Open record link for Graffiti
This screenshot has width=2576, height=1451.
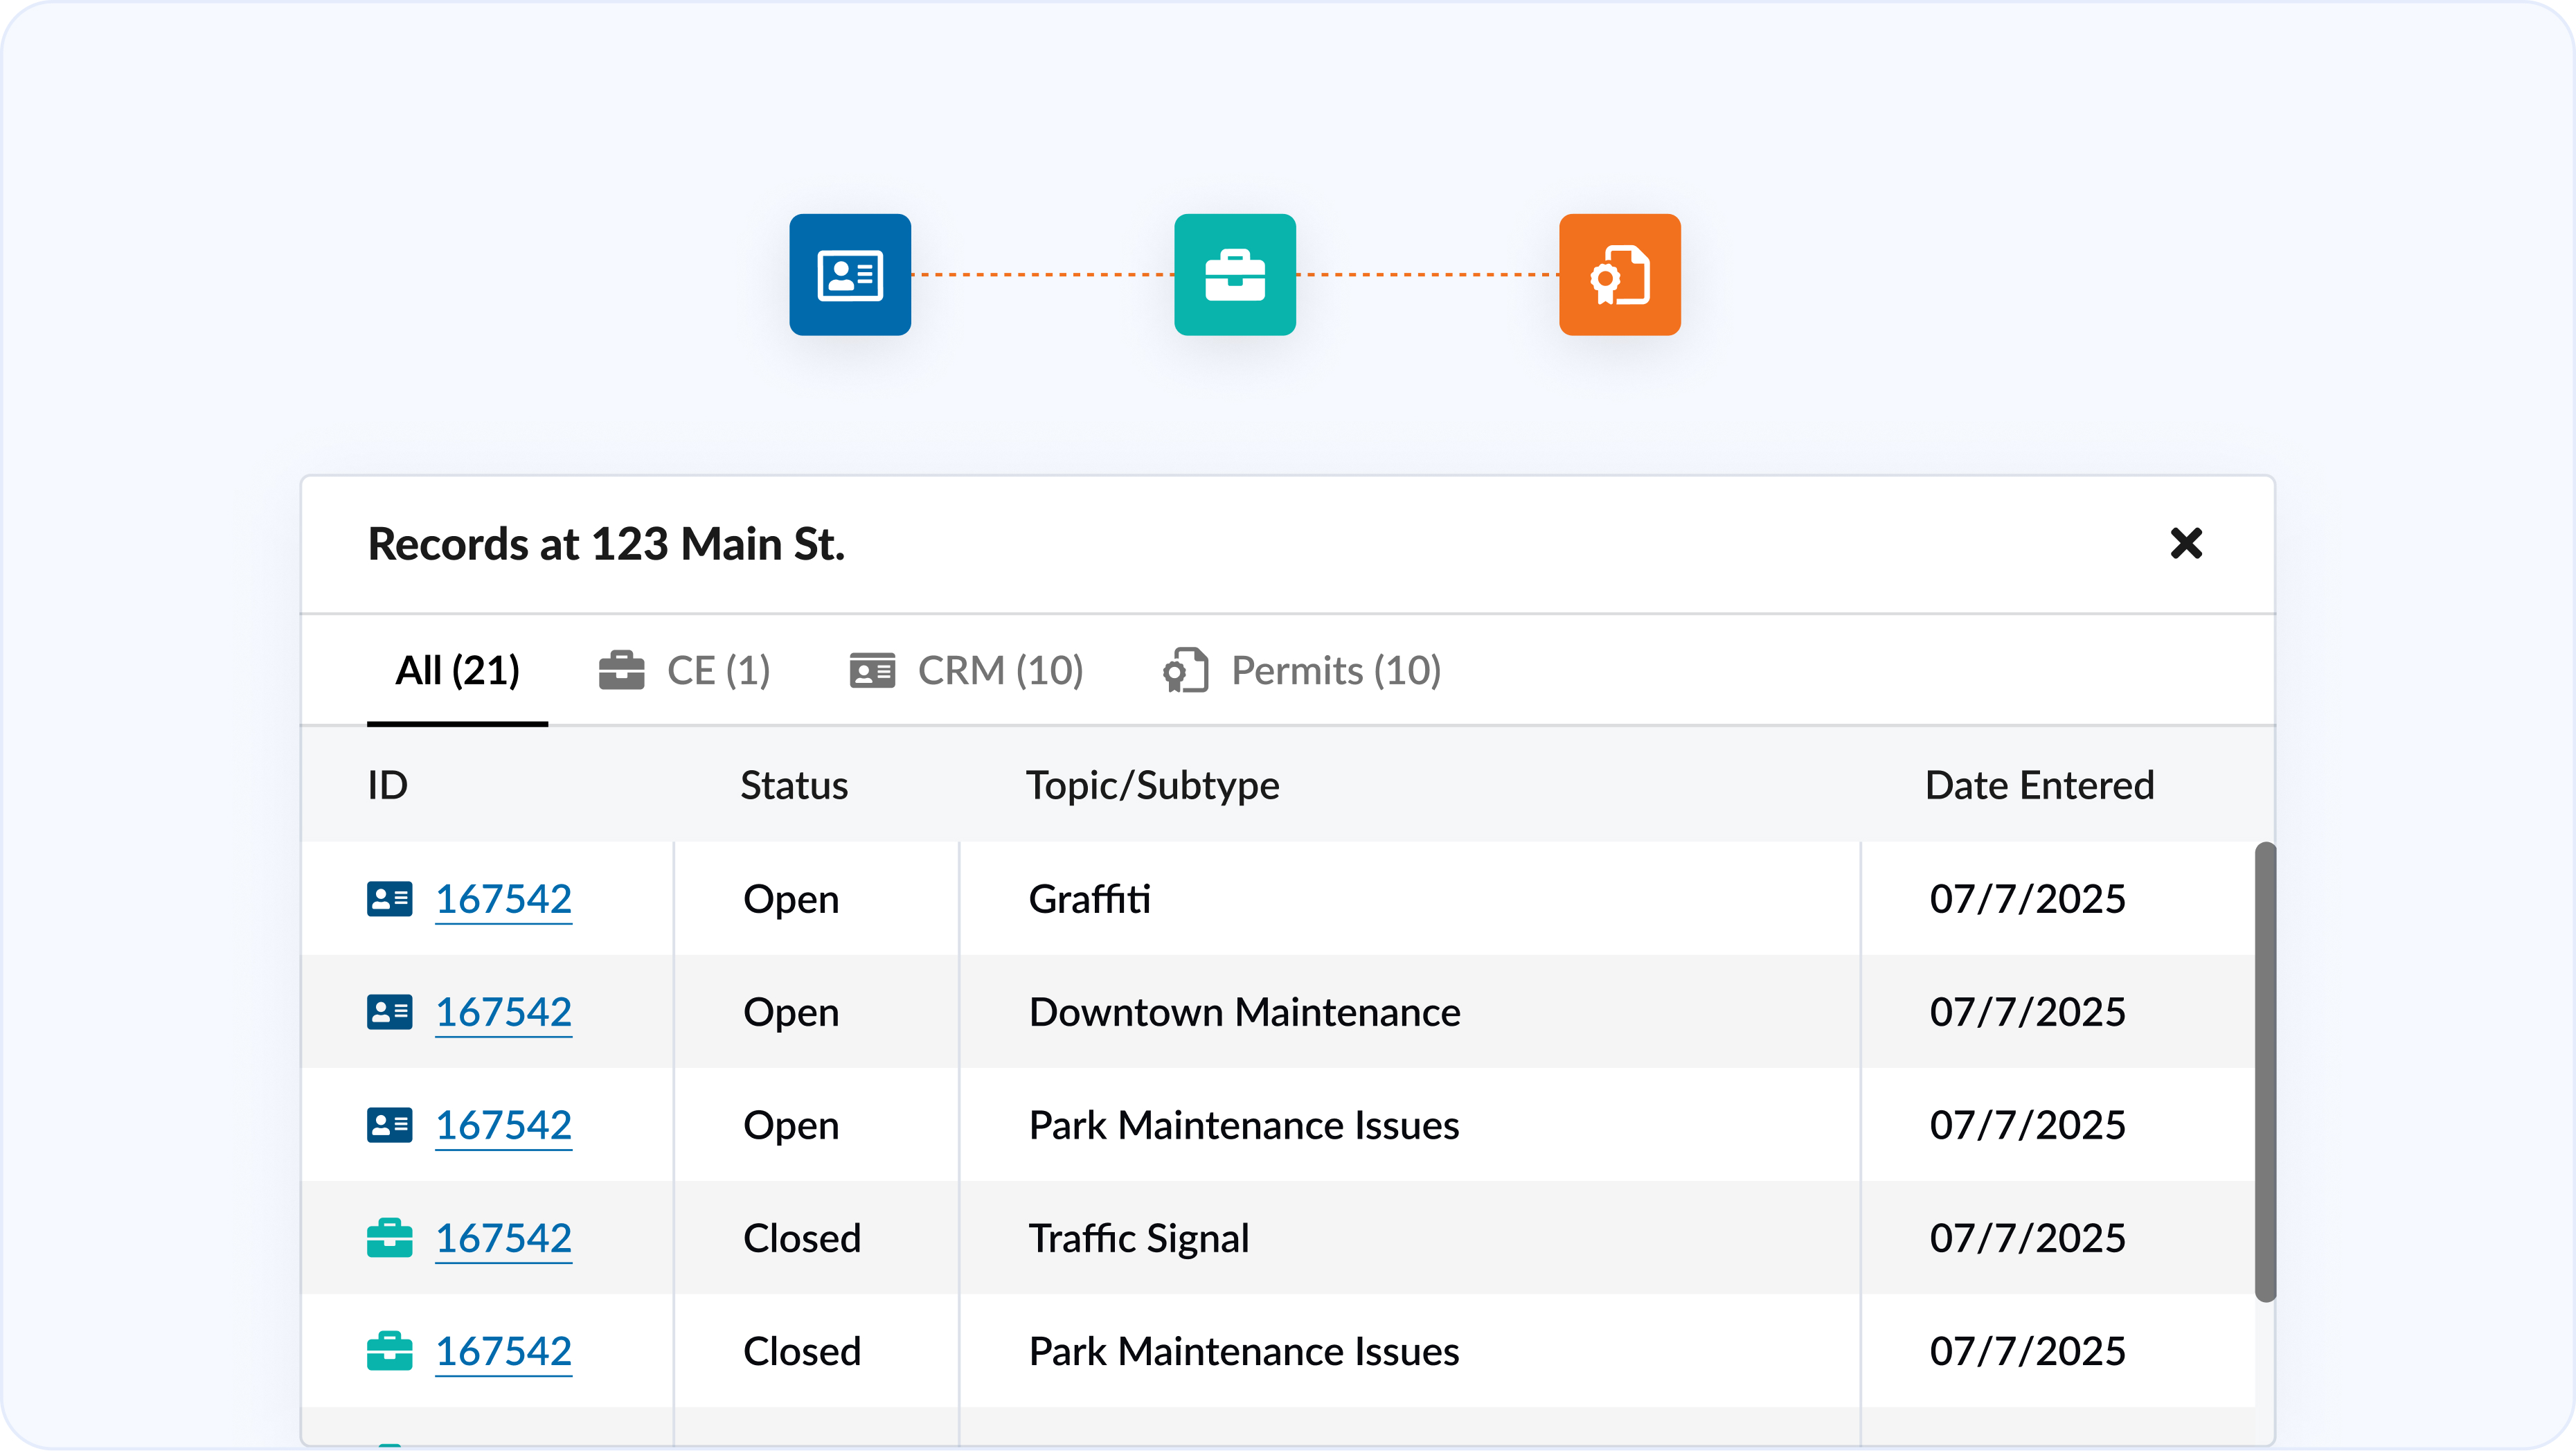pyautogui.click(x=503, y=898)
